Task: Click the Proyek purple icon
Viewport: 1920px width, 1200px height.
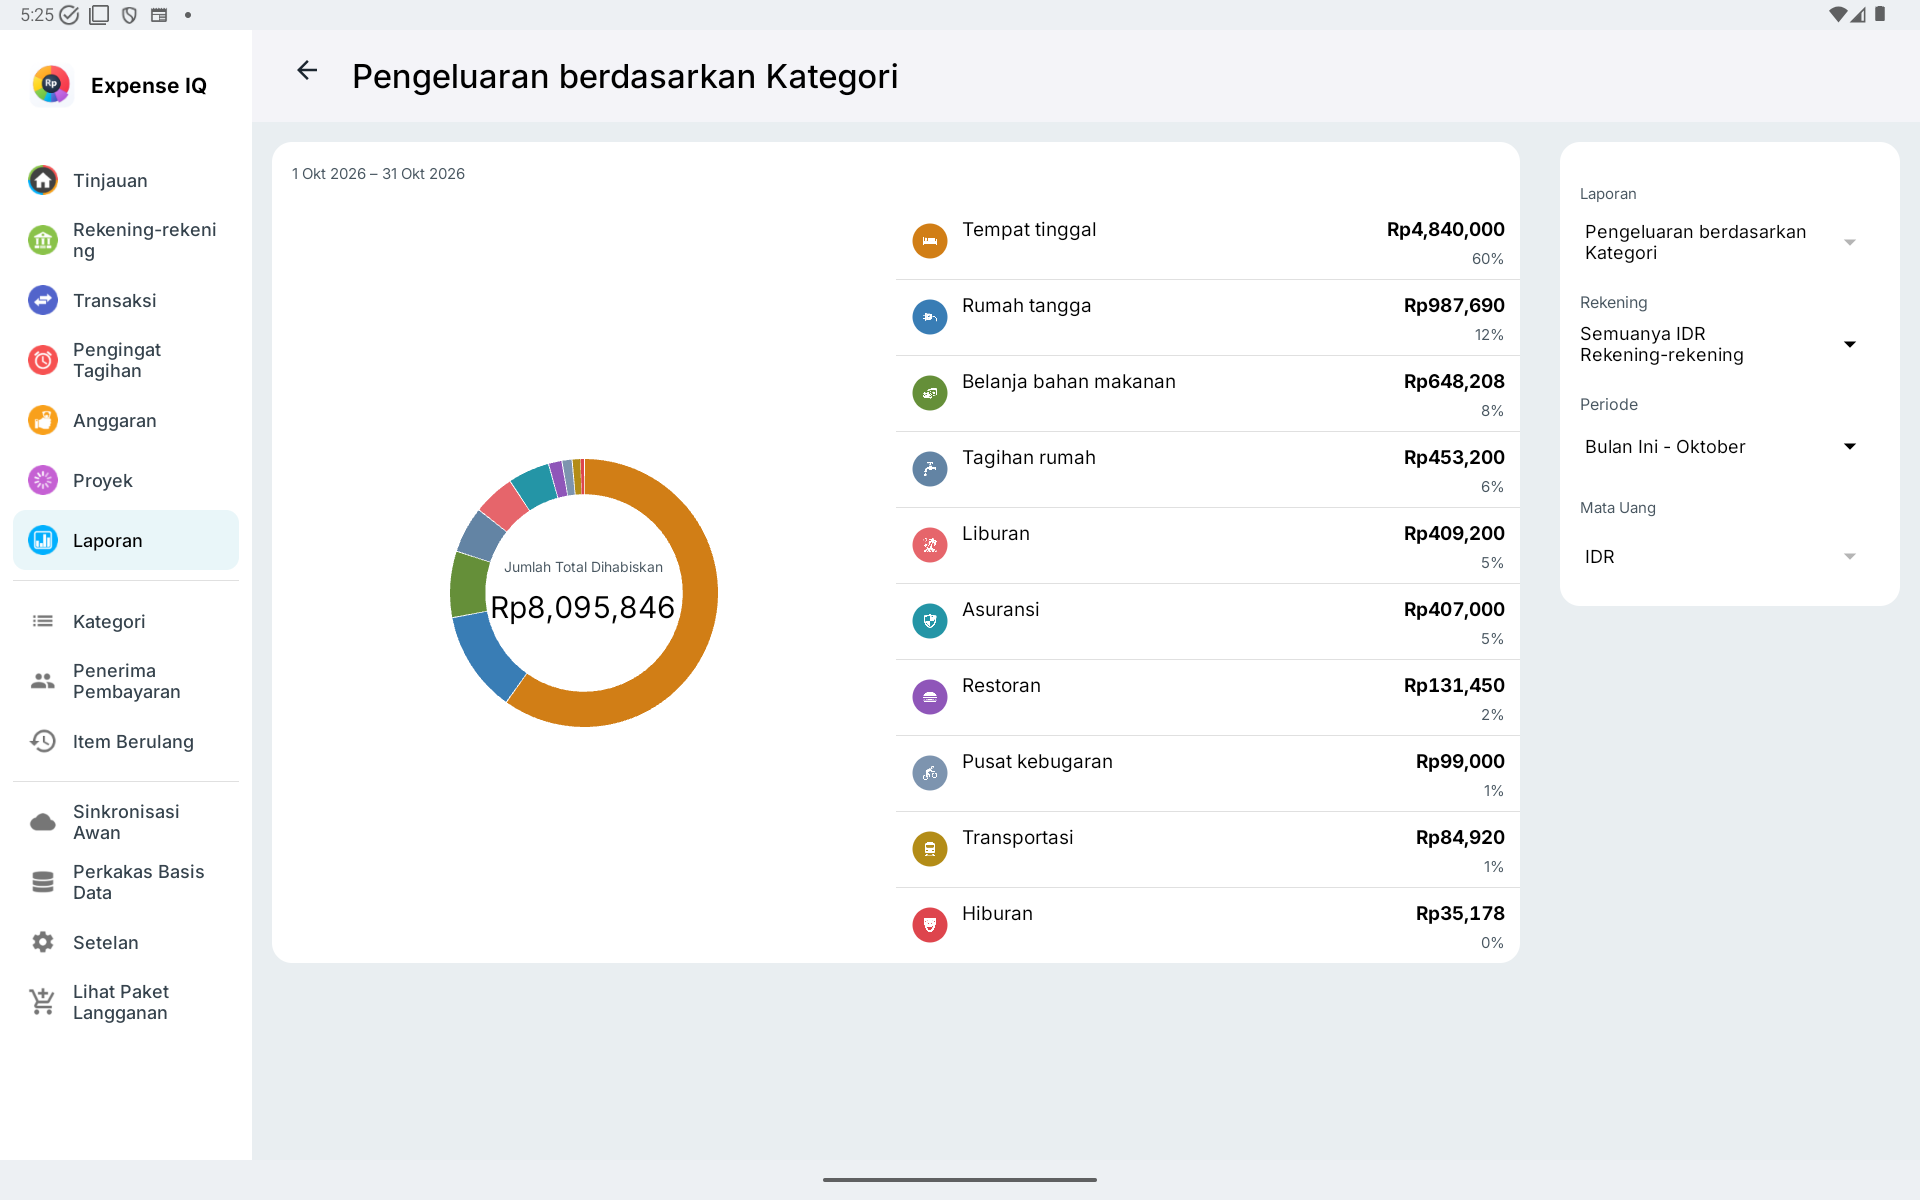Action: [x=43, y=480]
